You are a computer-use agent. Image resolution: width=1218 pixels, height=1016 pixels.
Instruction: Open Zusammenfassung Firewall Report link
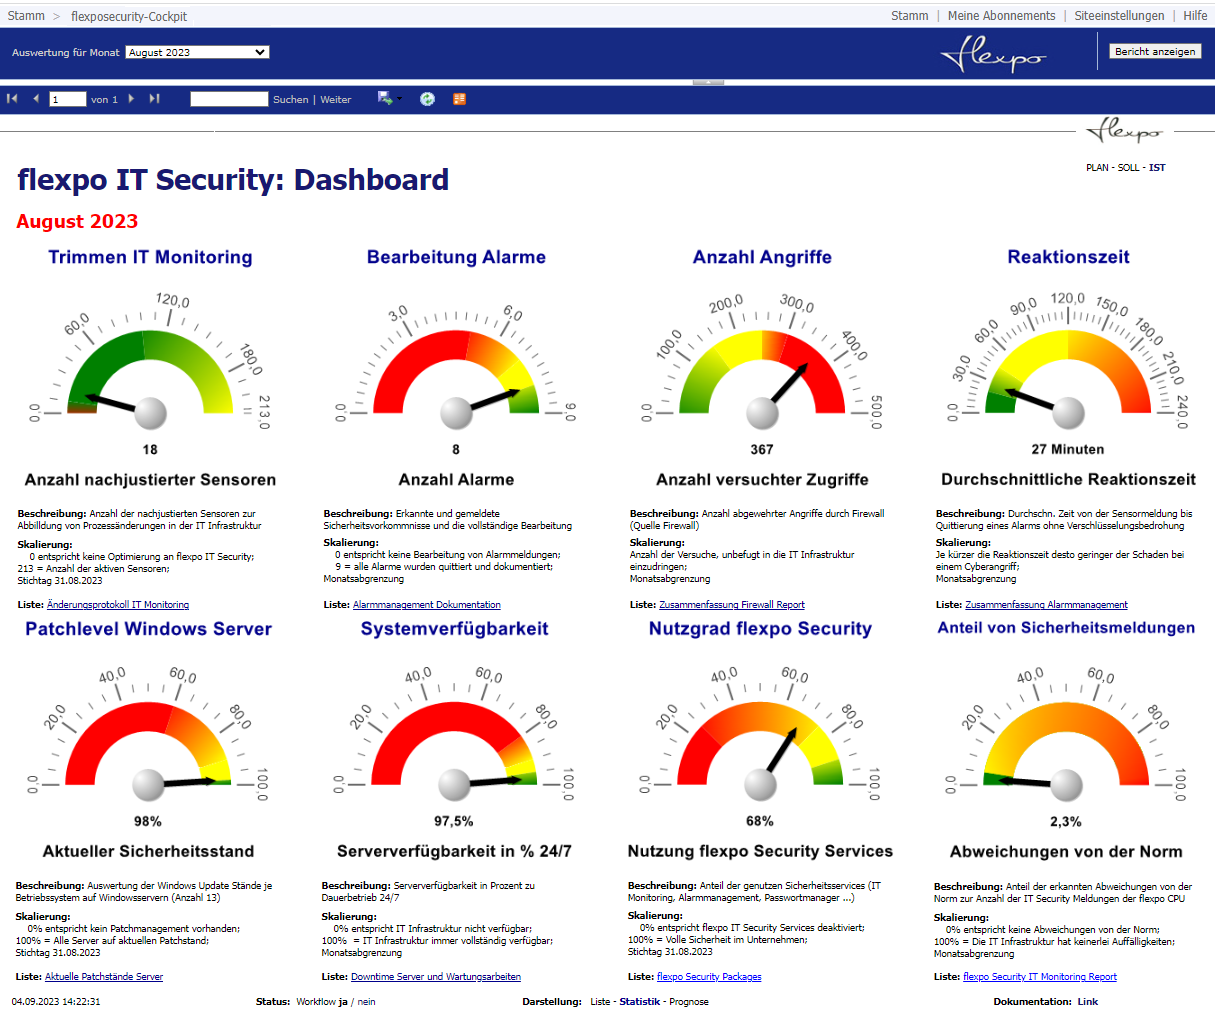(732, 605)
